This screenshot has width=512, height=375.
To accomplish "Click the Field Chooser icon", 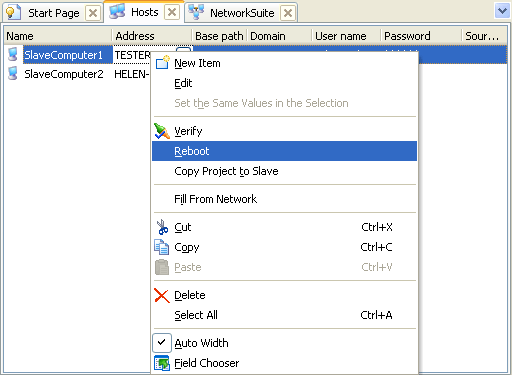I will (162, 363).
